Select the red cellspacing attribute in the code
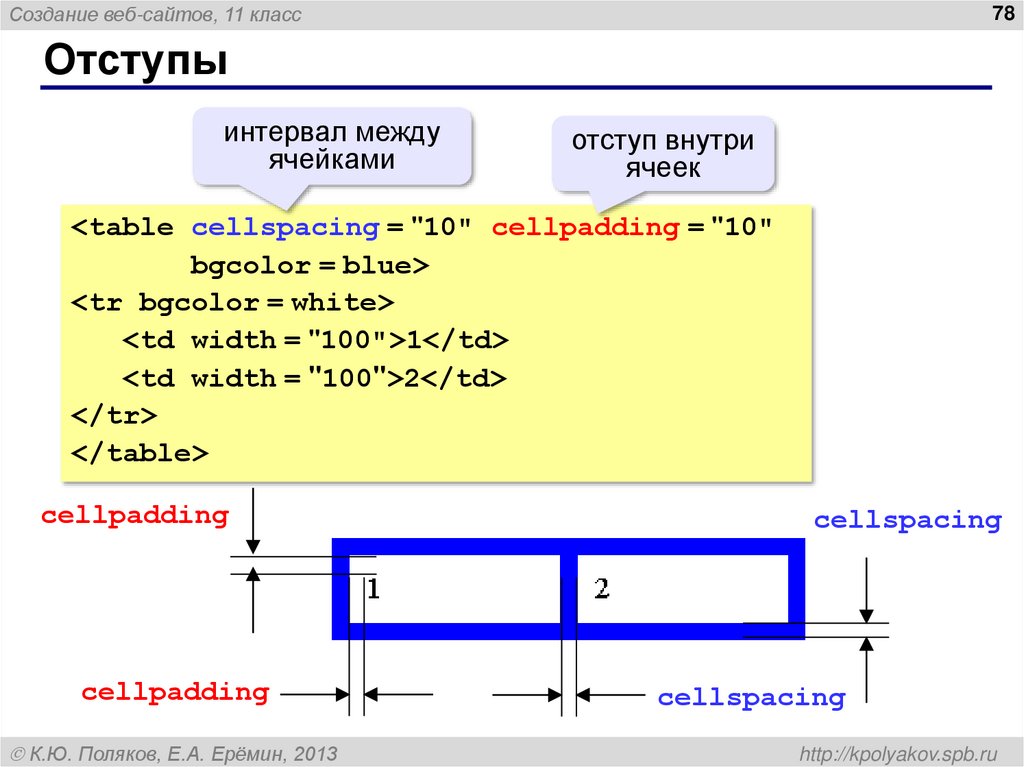The height and width of the screenshot is (767, 1024). pos(580,227)
